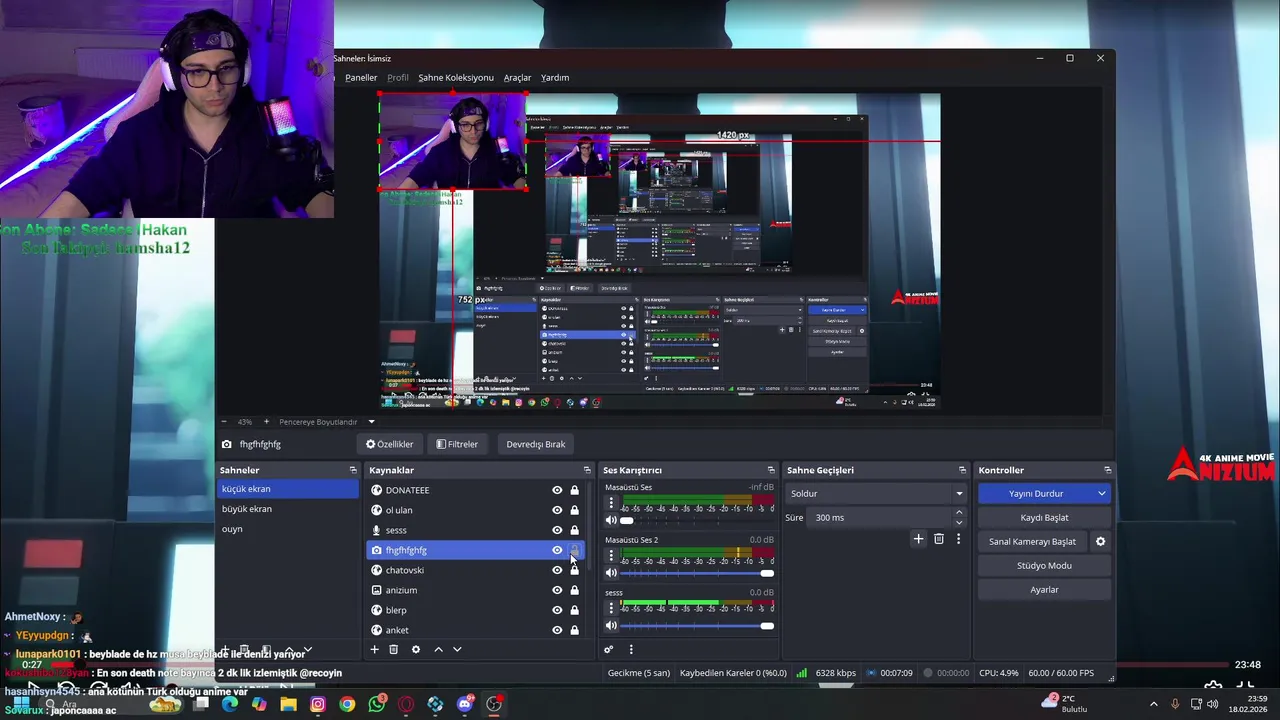Toggle visibility of chatovski source

tap(557, 570)
